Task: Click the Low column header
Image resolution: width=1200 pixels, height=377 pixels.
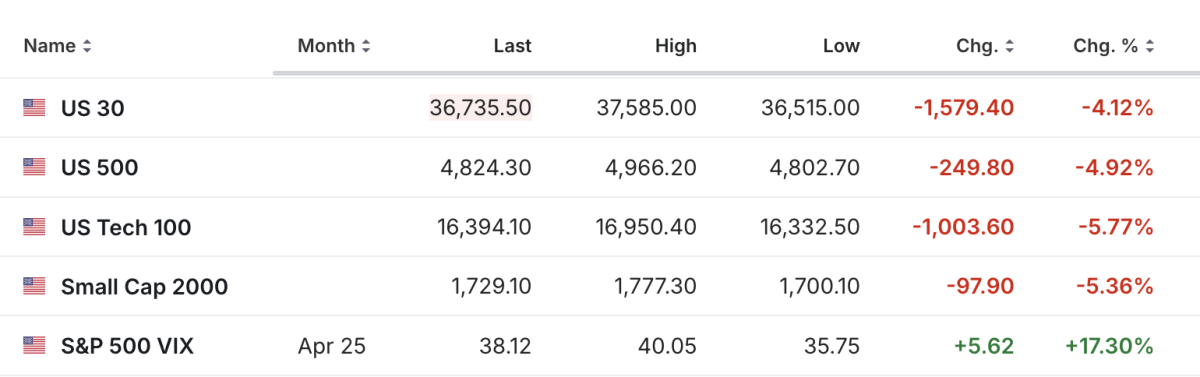Action: 841,46
